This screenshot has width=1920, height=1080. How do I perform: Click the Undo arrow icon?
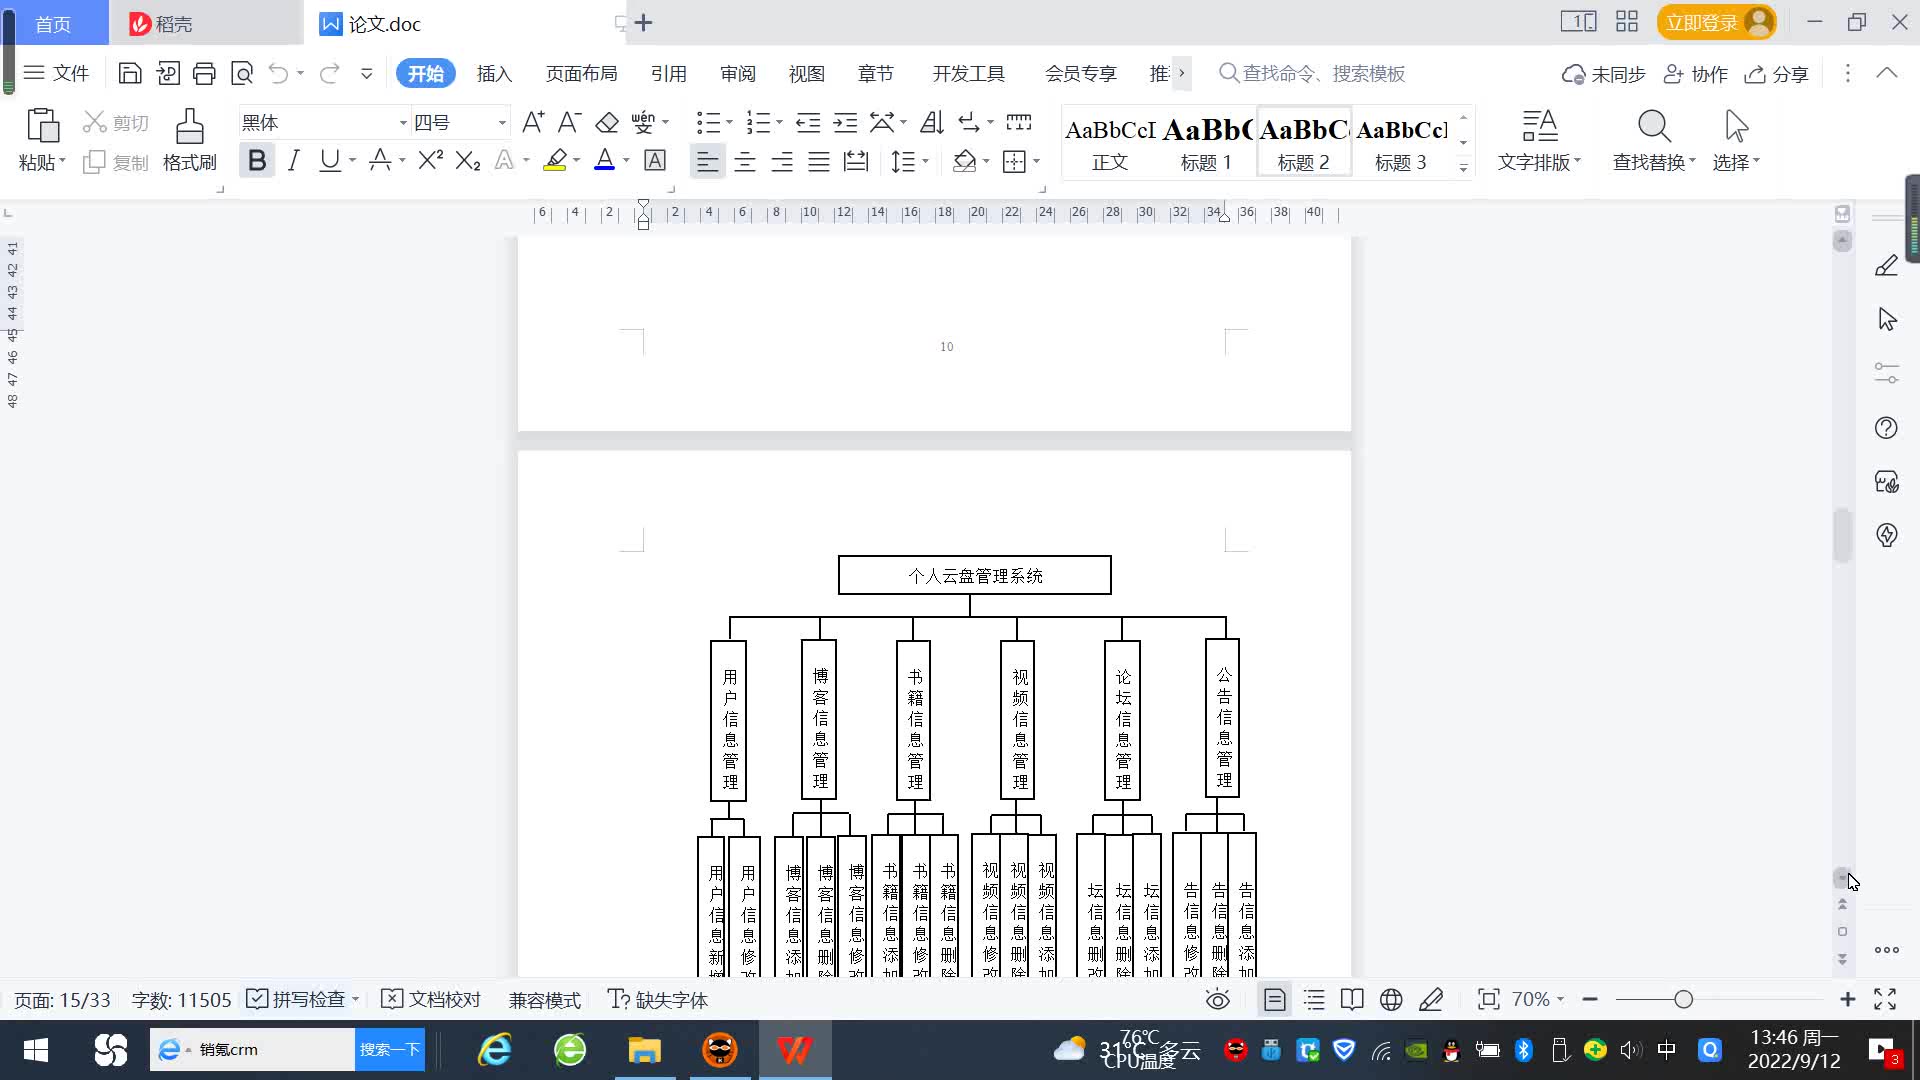click(x=278, y=73)
